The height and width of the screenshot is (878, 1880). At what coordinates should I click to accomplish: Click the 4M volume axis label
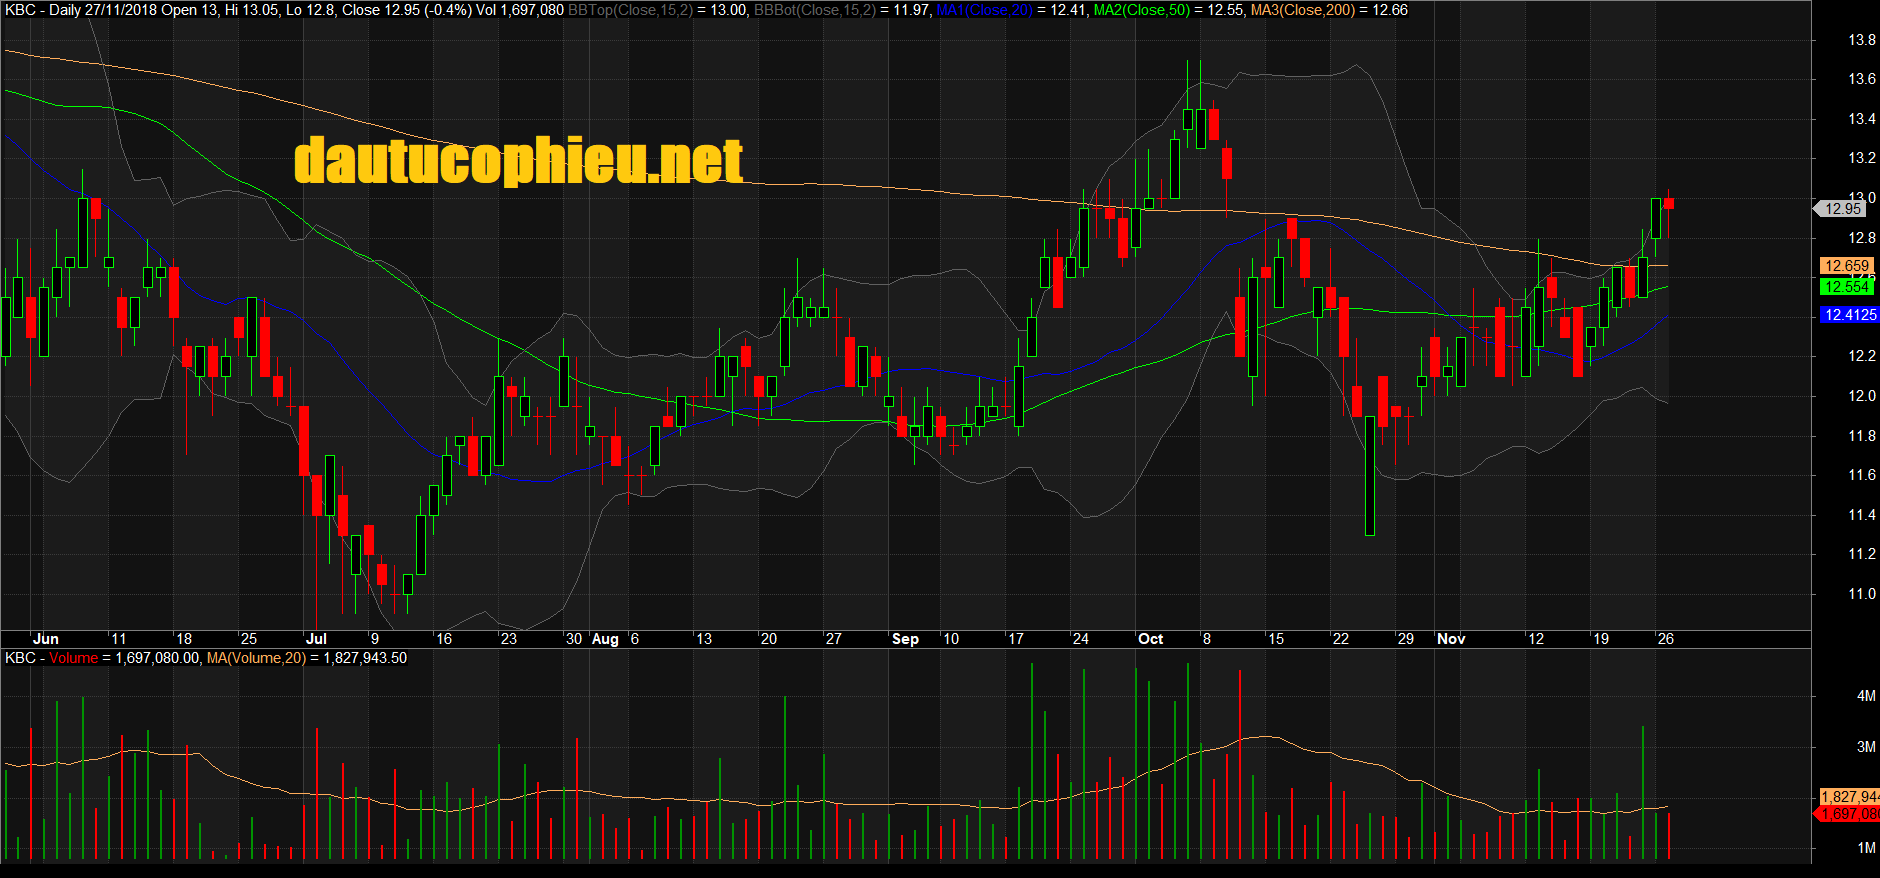(1866, 696)
